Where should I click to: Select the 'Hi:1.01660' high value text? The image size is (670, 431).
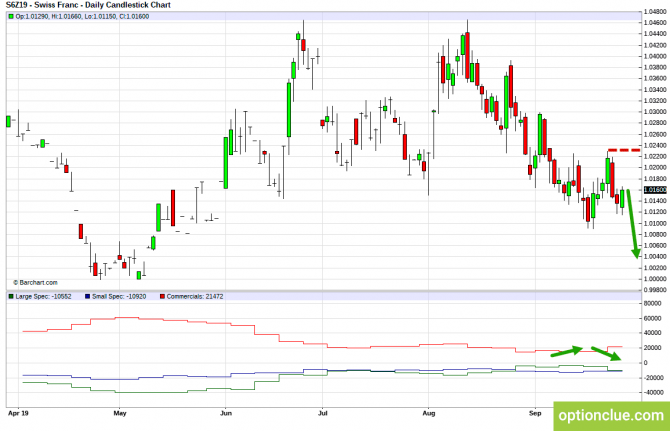point(66,17)
